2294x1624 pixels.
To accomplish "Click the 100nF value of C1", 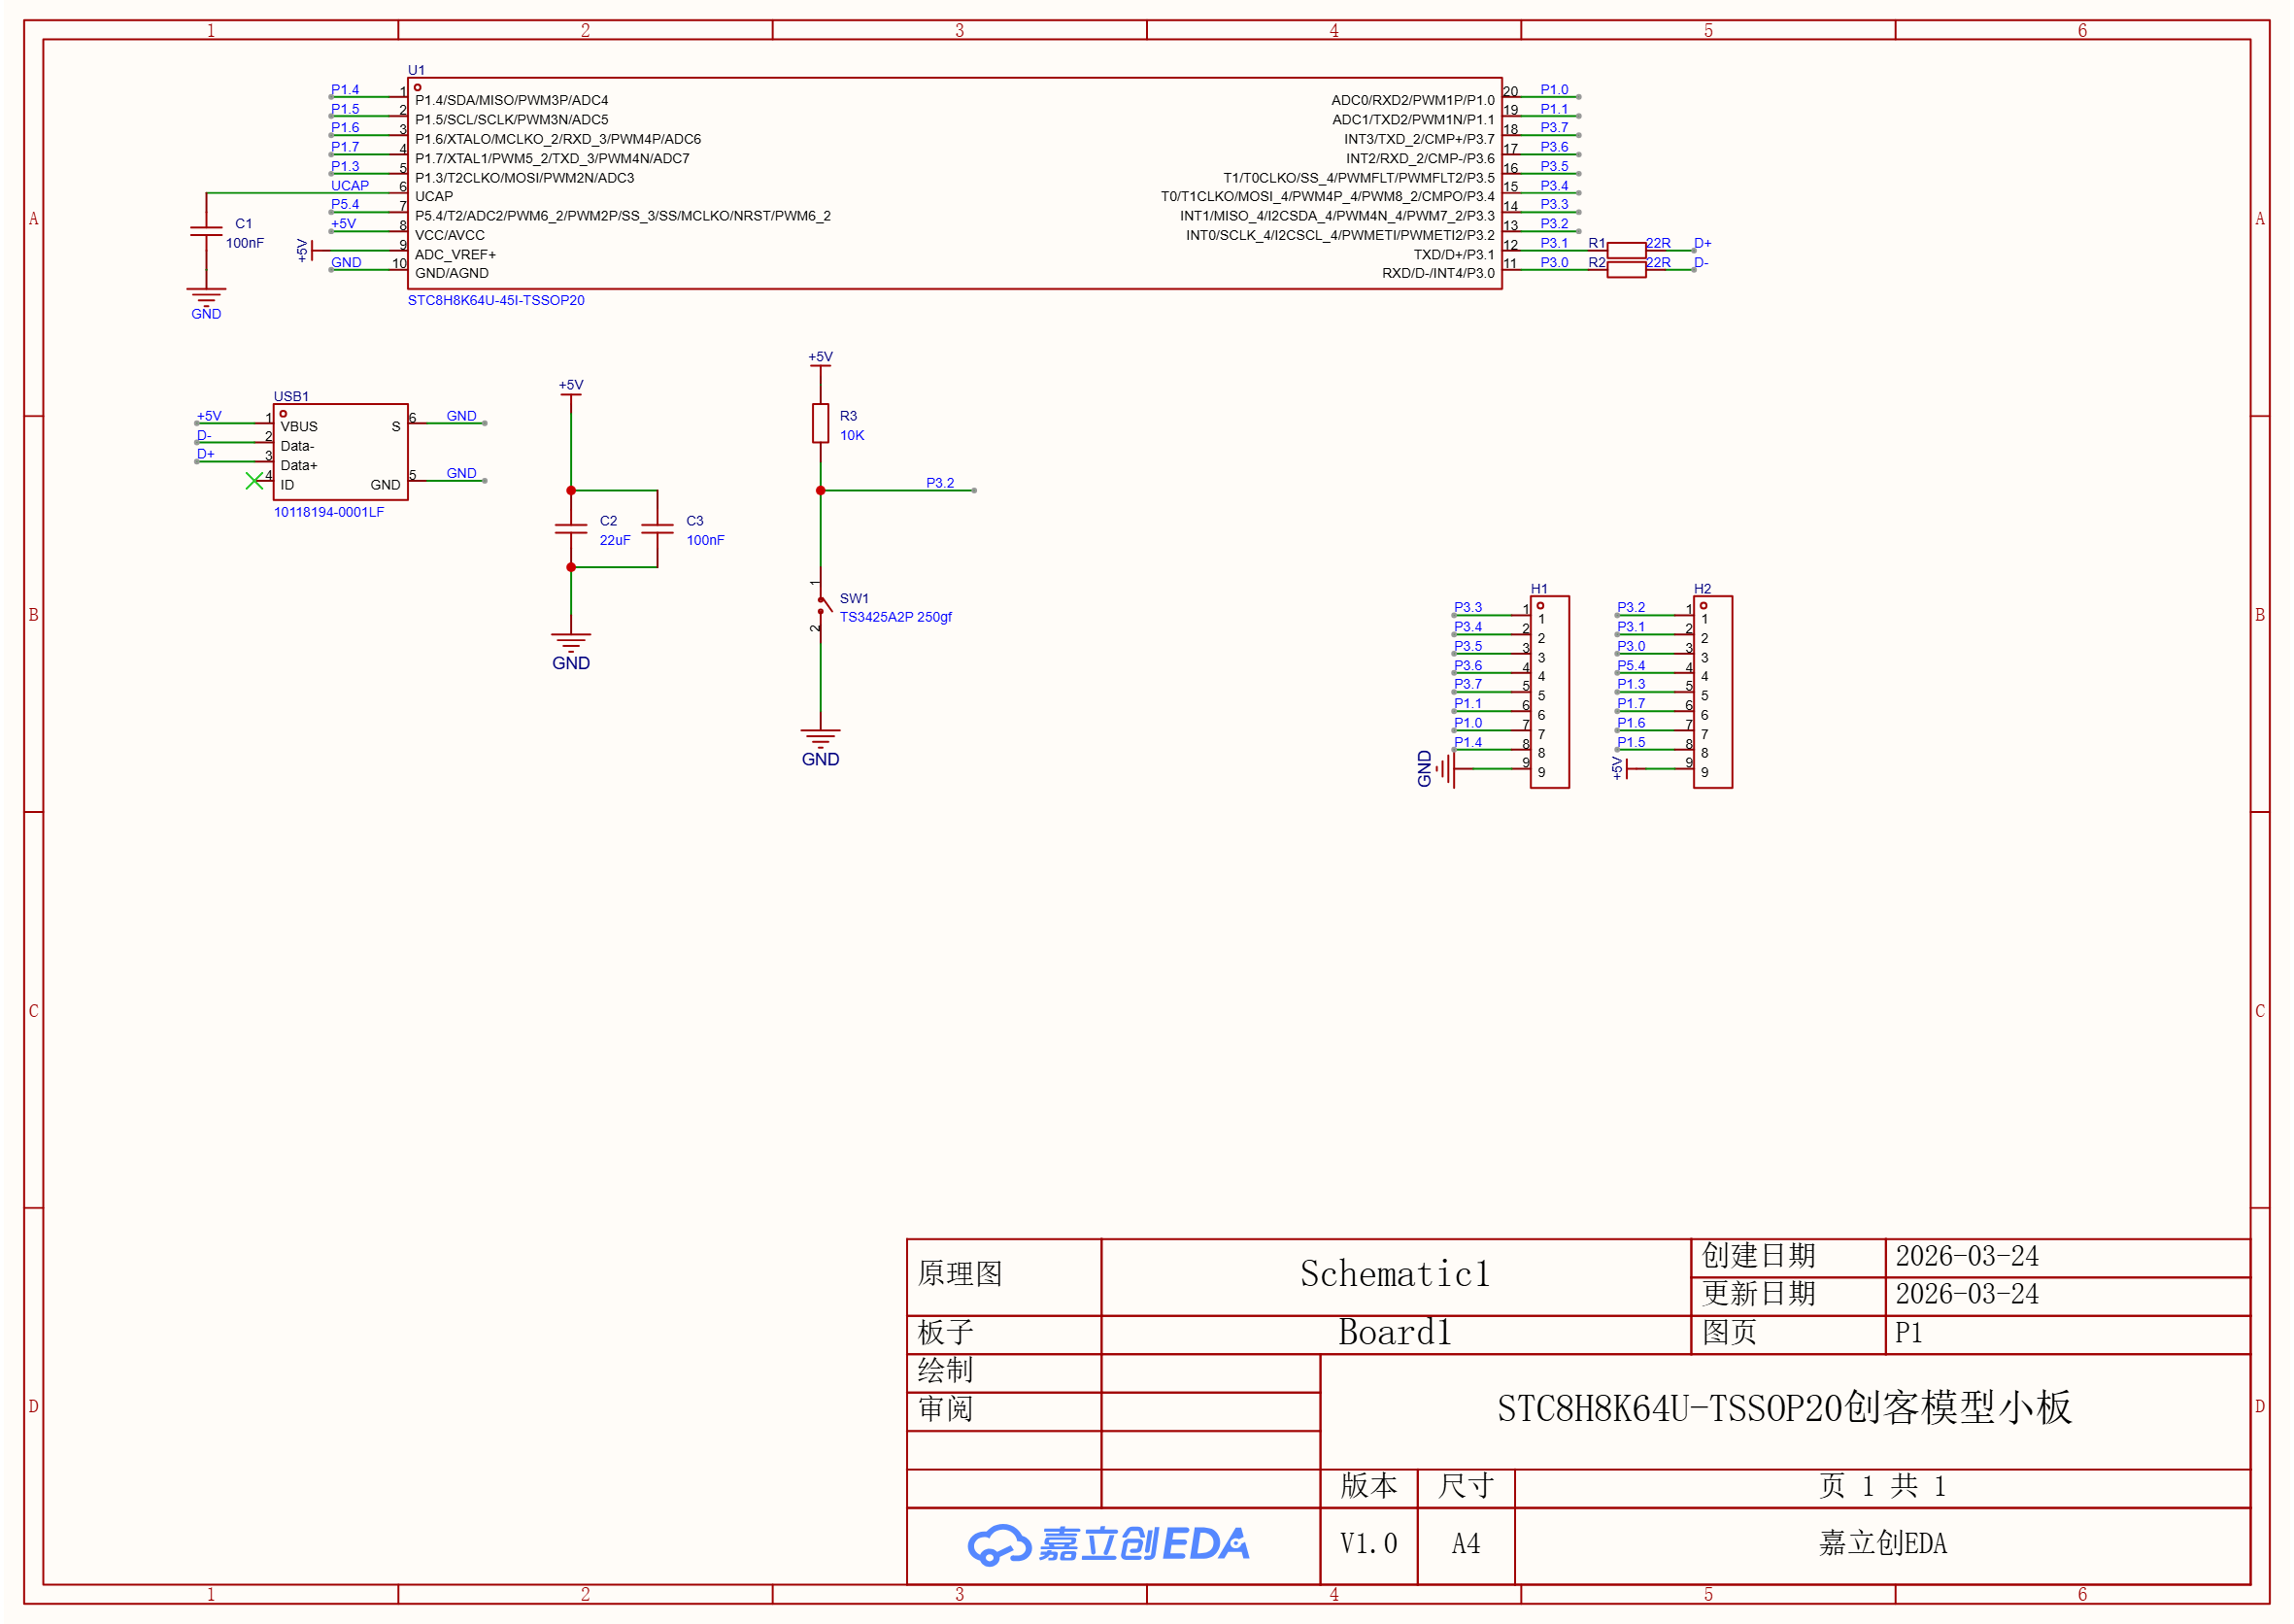I will pos(244,243).
